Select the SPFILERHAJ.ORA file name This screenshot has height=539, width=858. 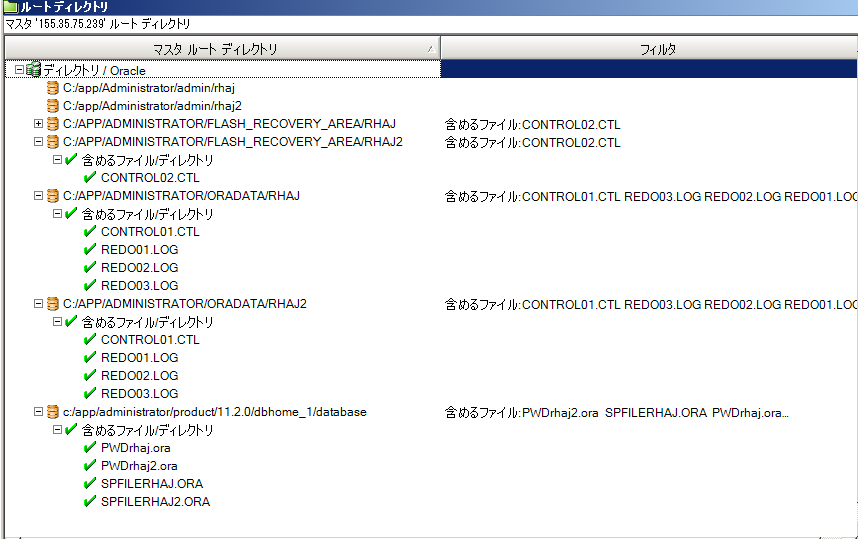(x=152, y=484)
